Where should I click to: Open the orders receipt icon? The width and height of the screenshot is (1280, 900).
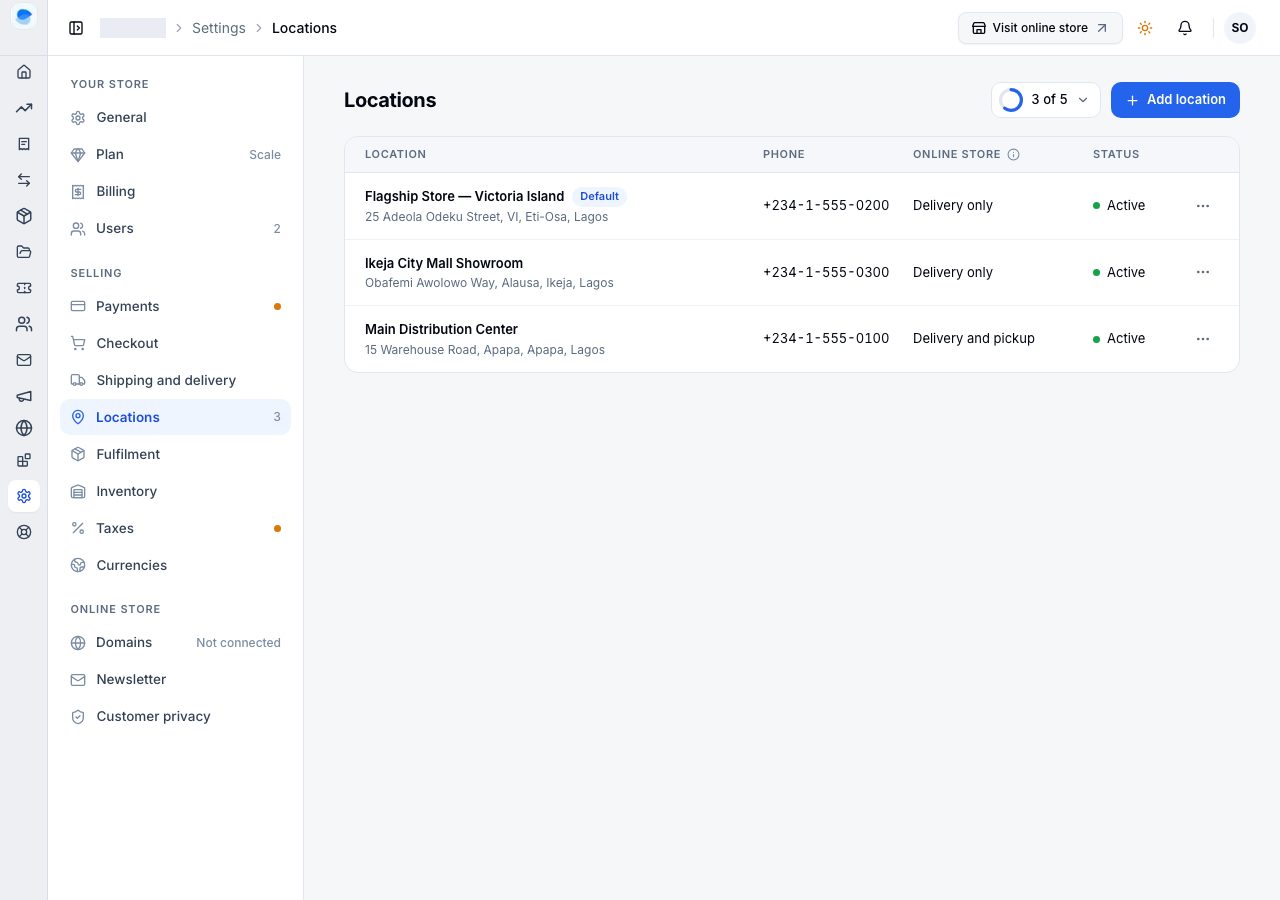24,144
